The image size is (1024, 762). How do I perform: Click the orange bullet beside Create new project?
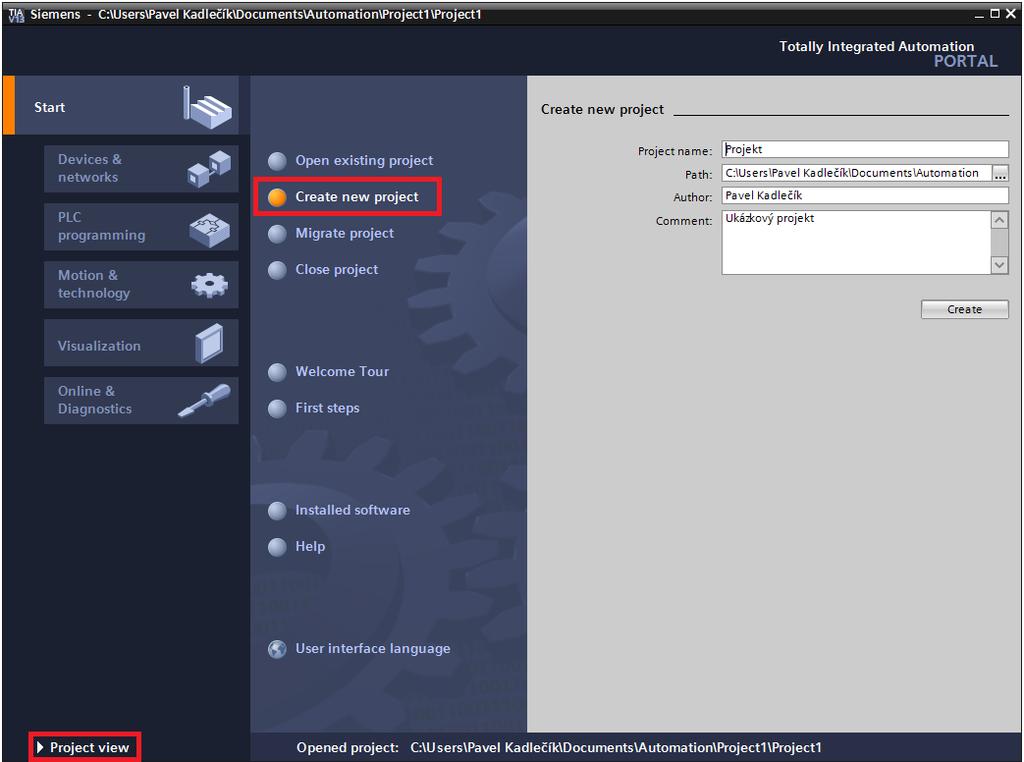coord(278,197)
